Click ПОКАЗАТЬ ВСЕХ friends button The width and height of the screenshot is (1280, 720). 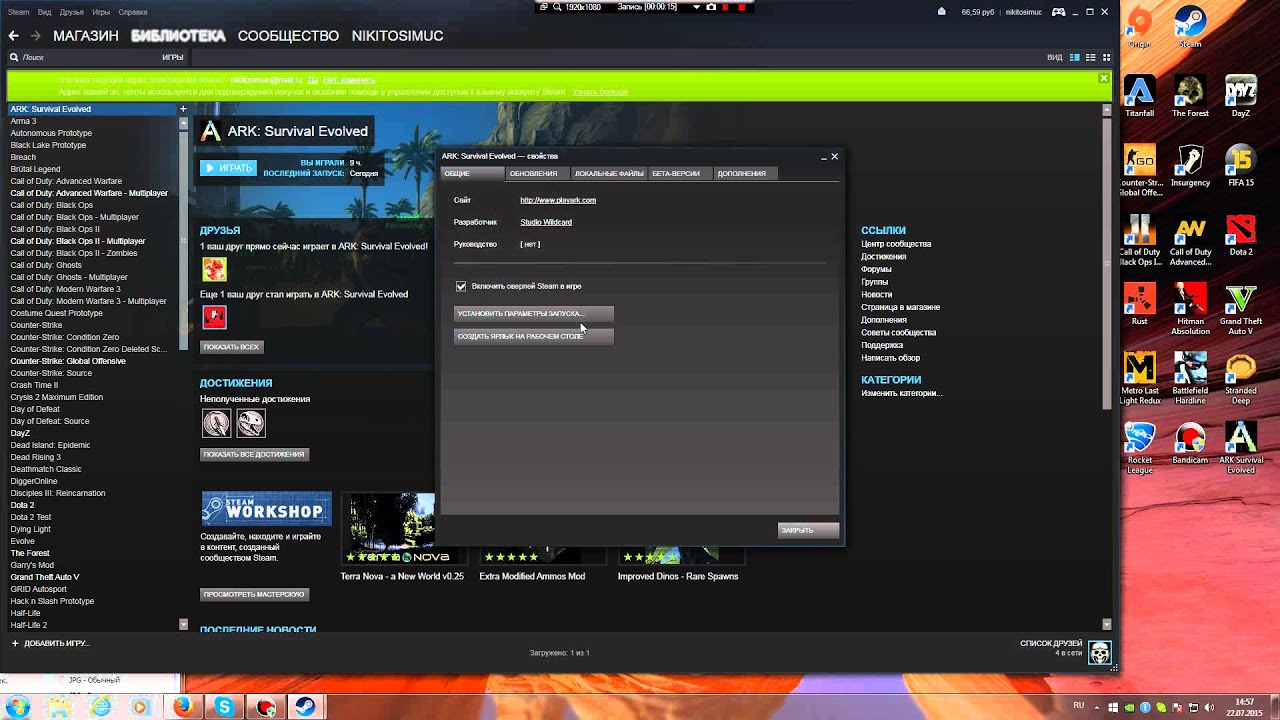pyautogui.click(x=232, y=347)
